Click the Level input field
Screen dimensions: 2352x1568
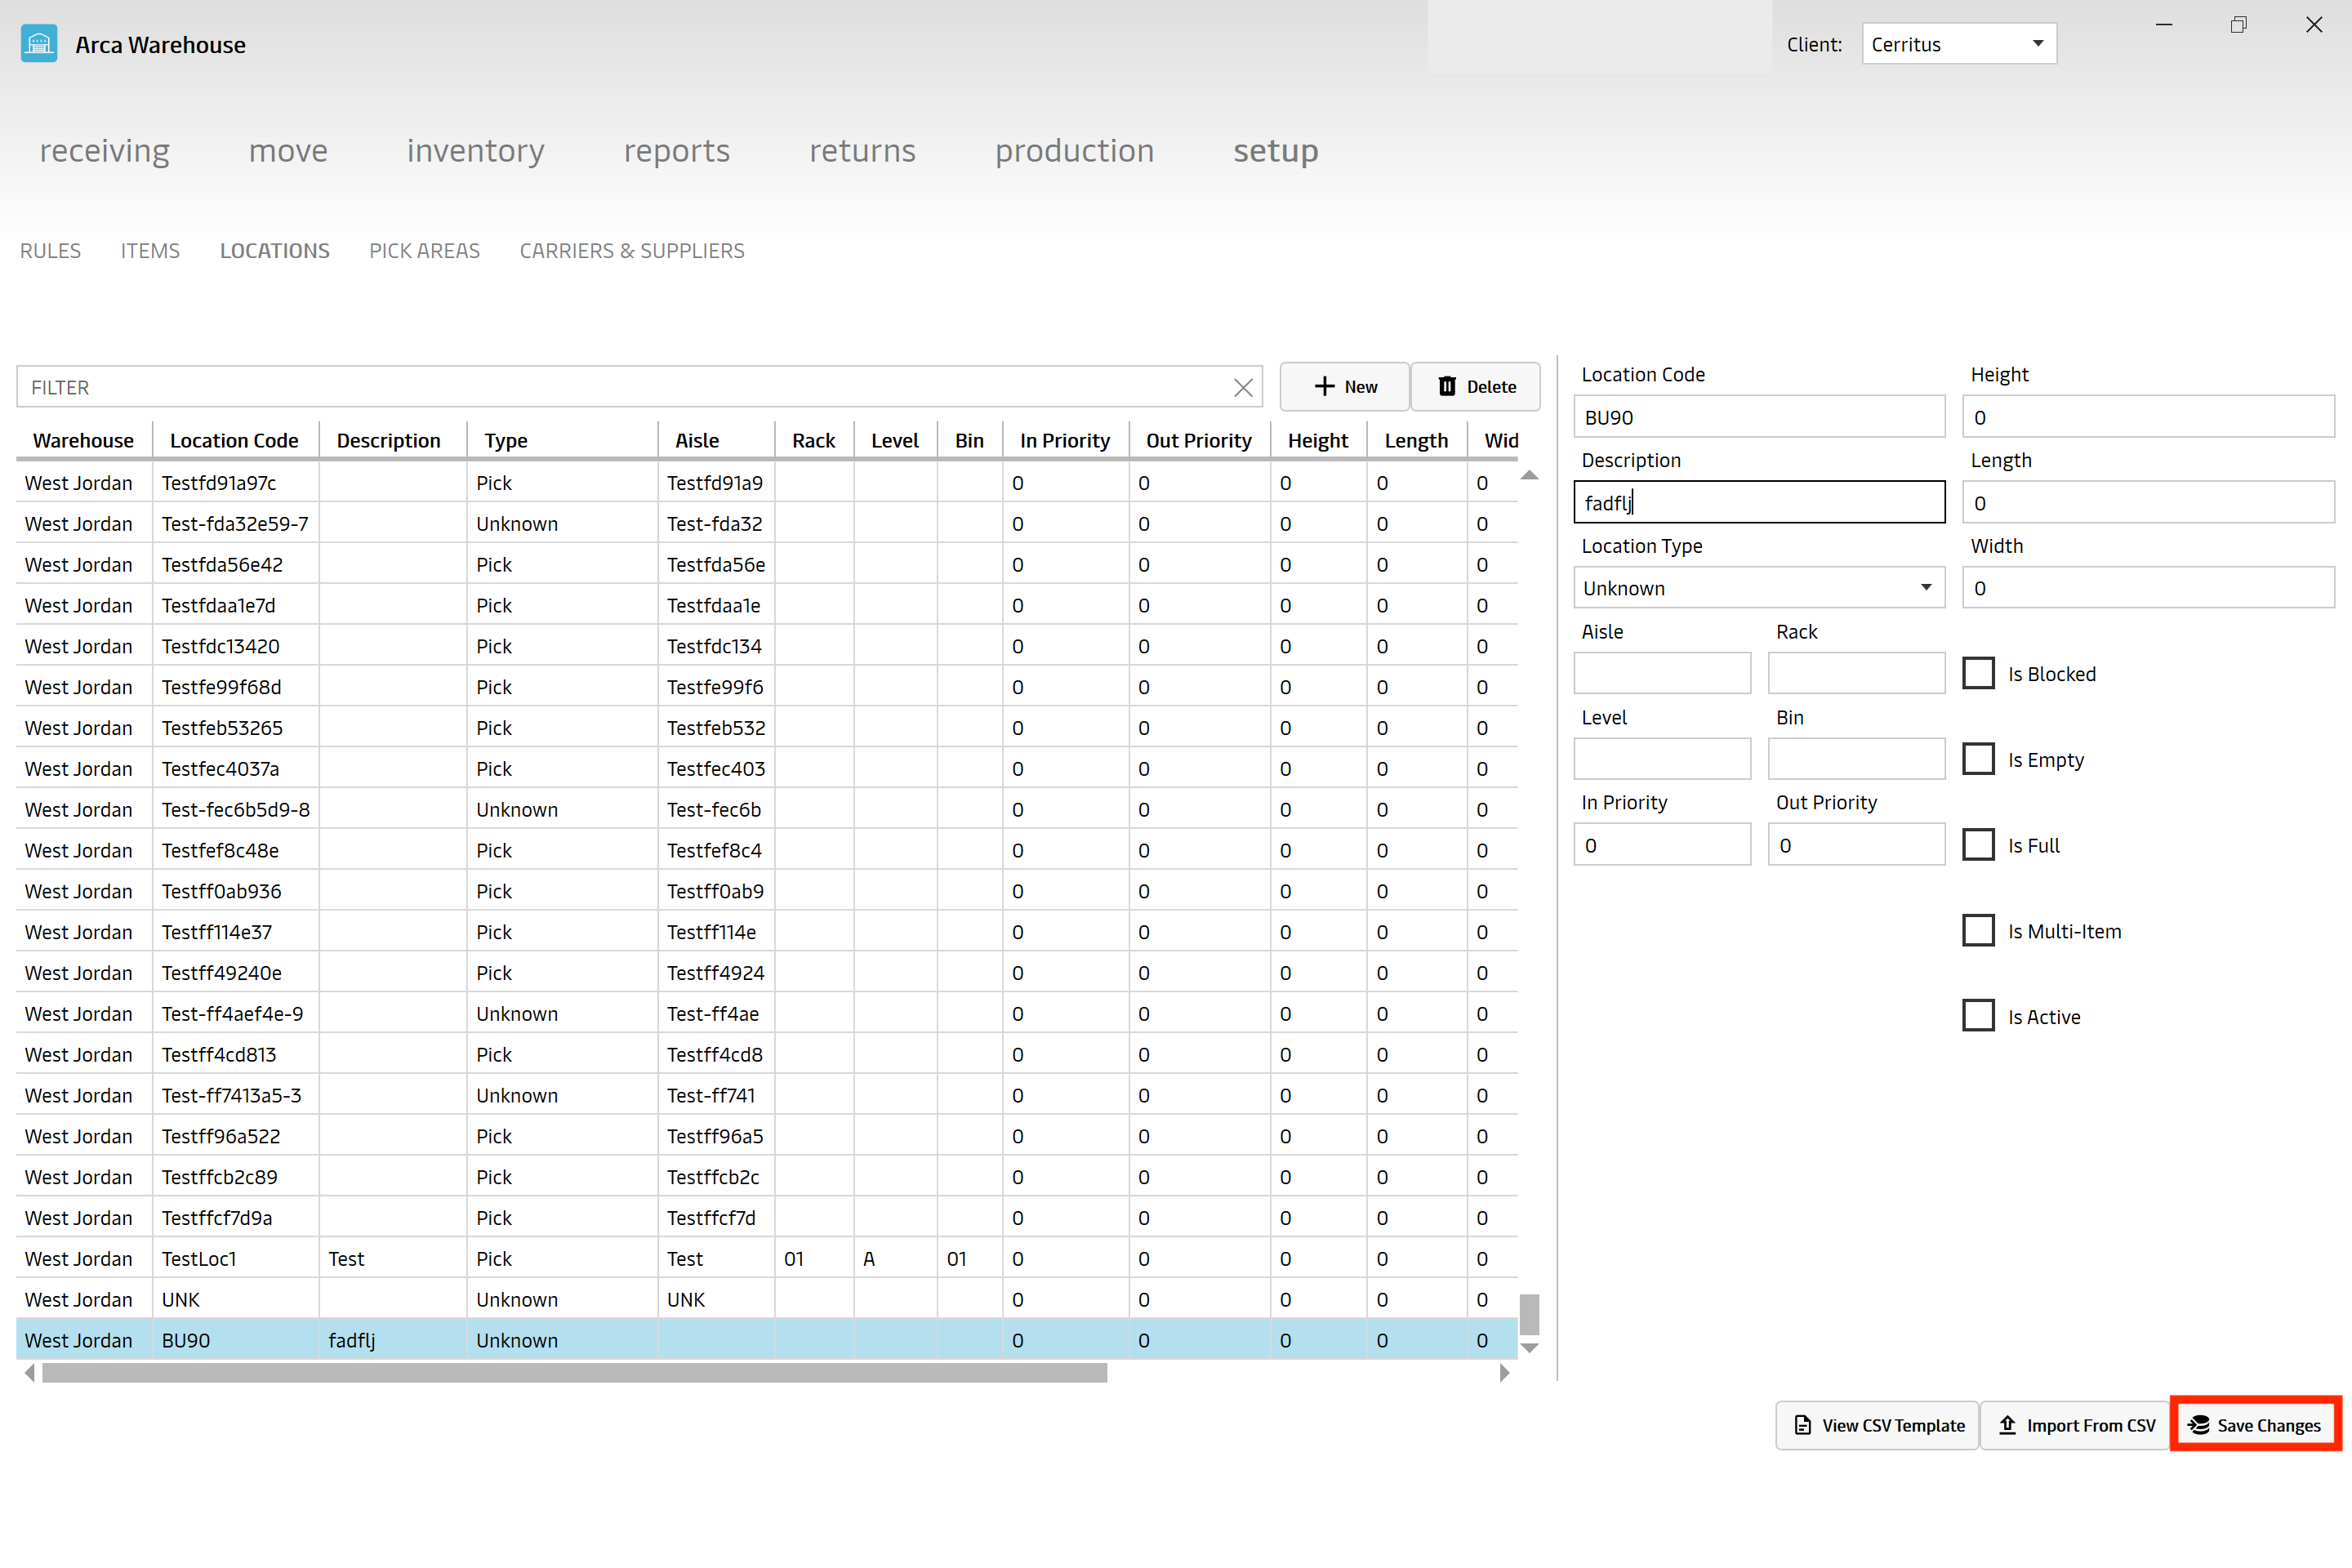pos(1662,759)
